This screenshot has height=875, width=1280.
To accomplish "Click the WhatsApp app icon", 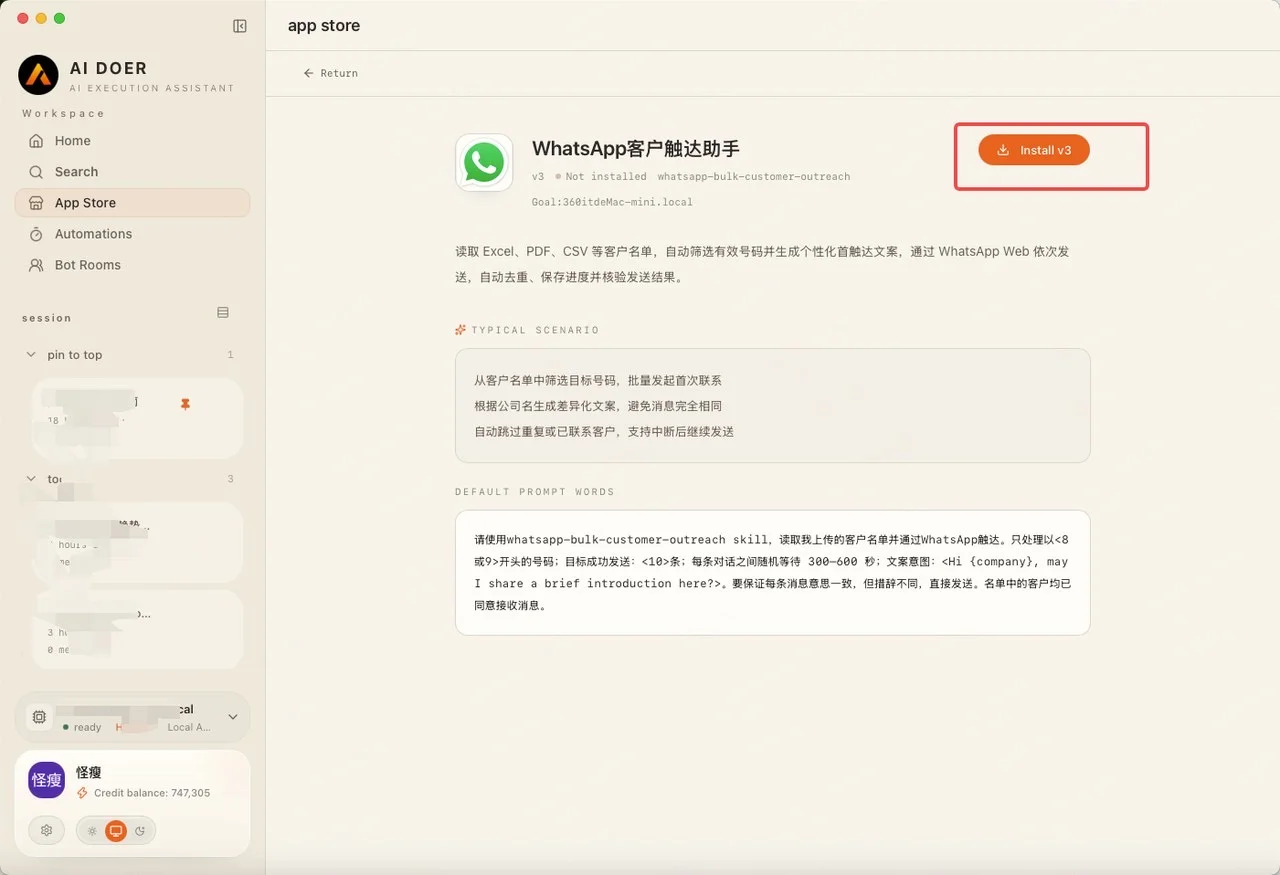I will 484,162.
